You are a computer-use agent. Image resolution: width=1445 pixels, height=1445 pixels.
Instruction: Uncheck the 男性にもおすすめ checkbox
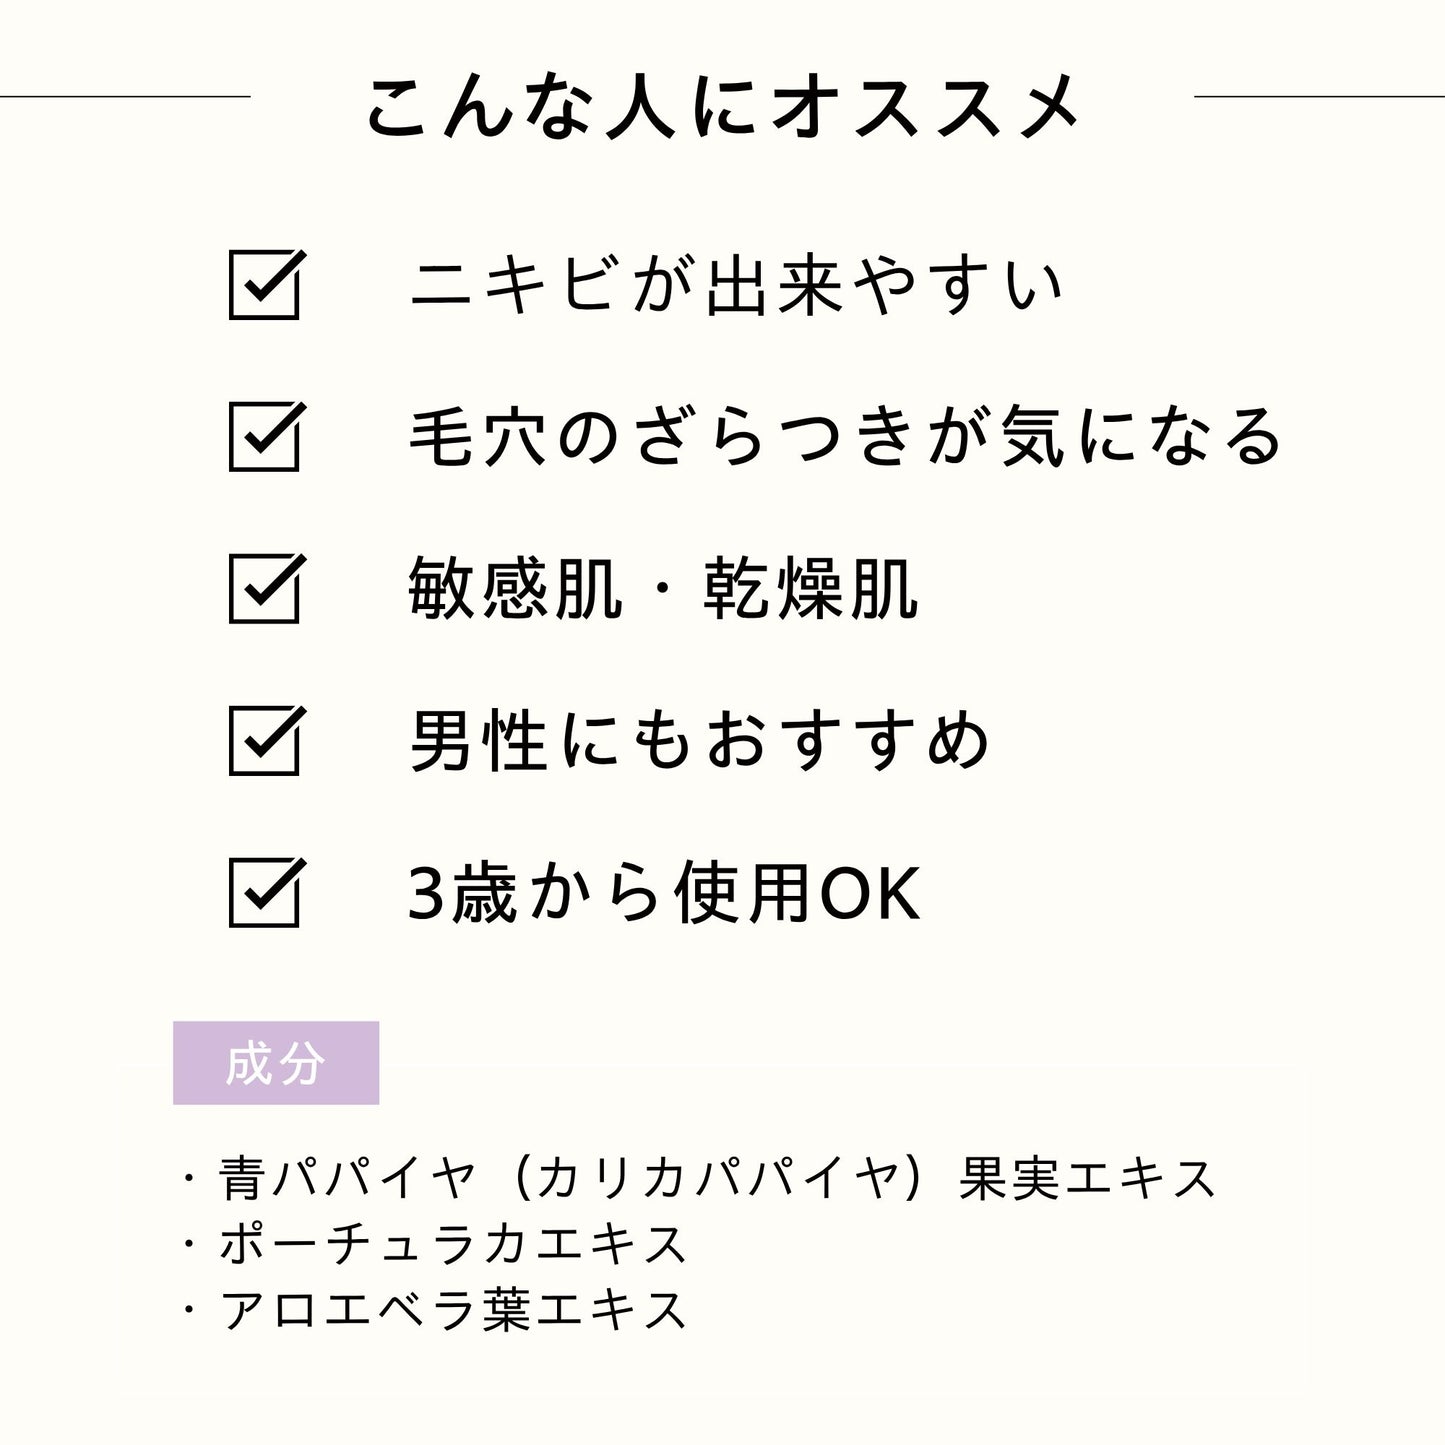[x=264, y=741]
